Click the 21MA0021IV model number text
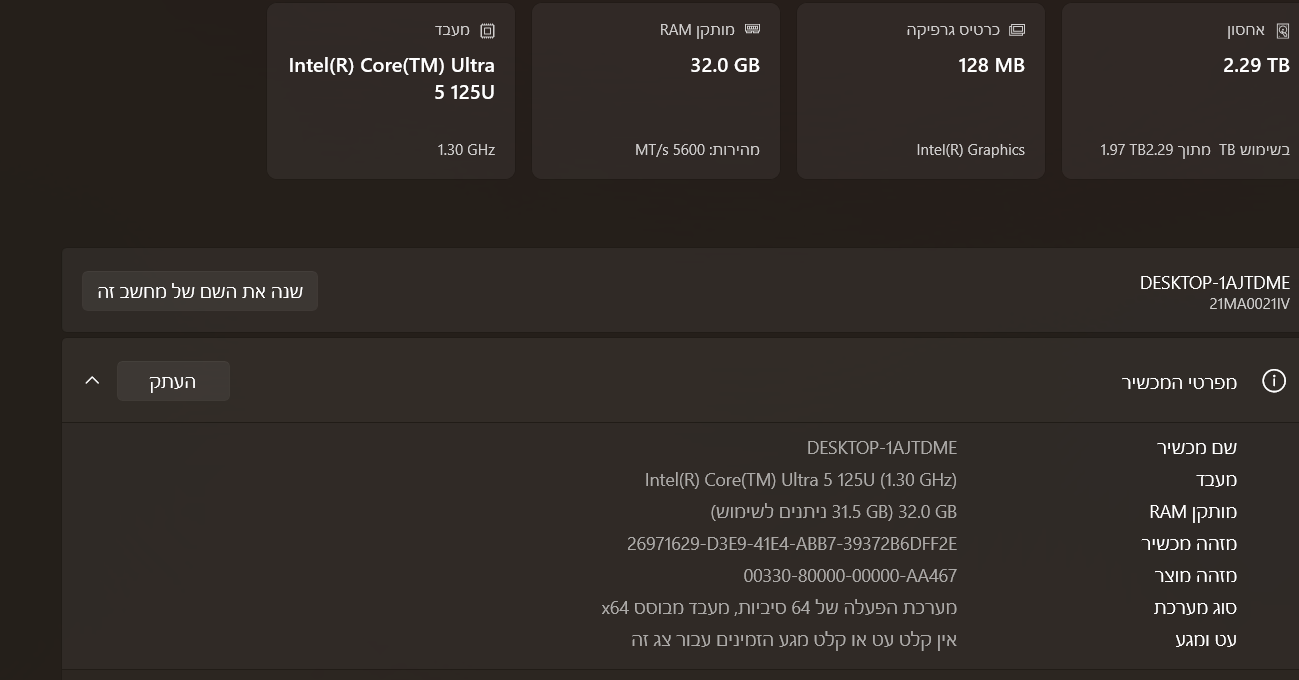 tap(1249, 304)
